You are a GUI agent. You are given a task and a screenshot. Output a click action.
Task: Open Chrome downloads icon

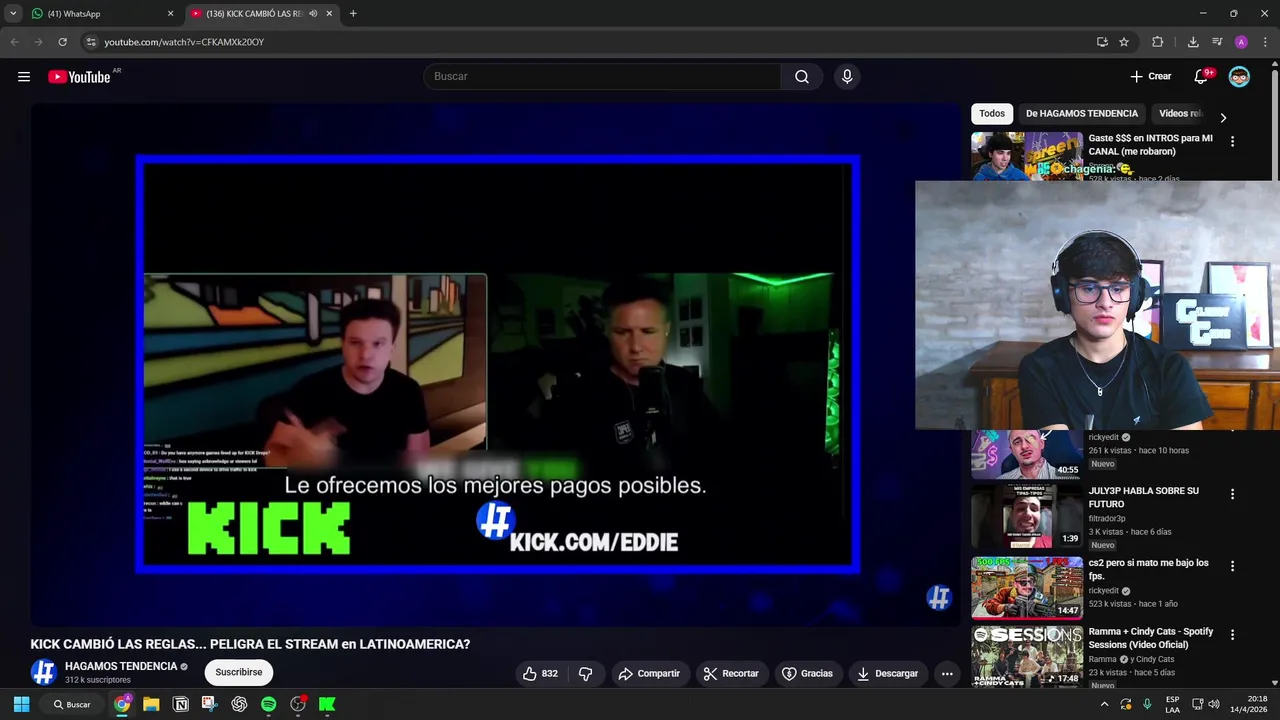click(x=1193, y=42)
